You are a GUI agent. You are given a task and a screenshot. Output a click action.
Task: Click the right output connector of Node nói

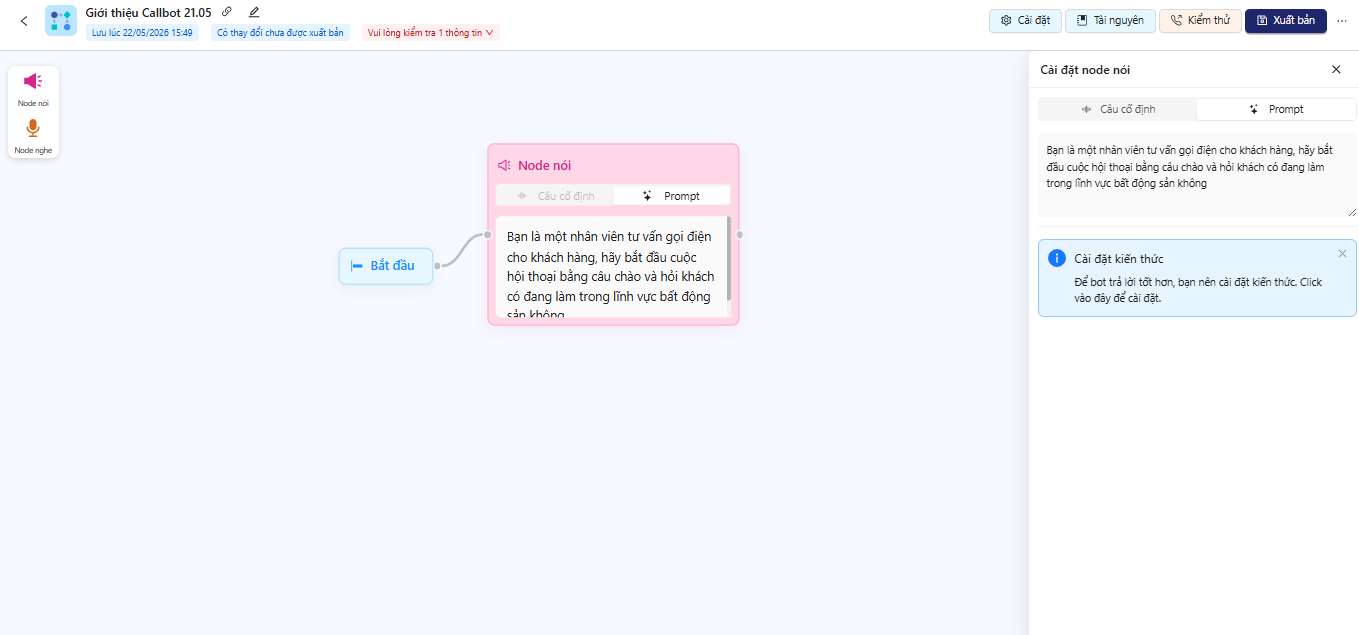click(x=739, y=235)
